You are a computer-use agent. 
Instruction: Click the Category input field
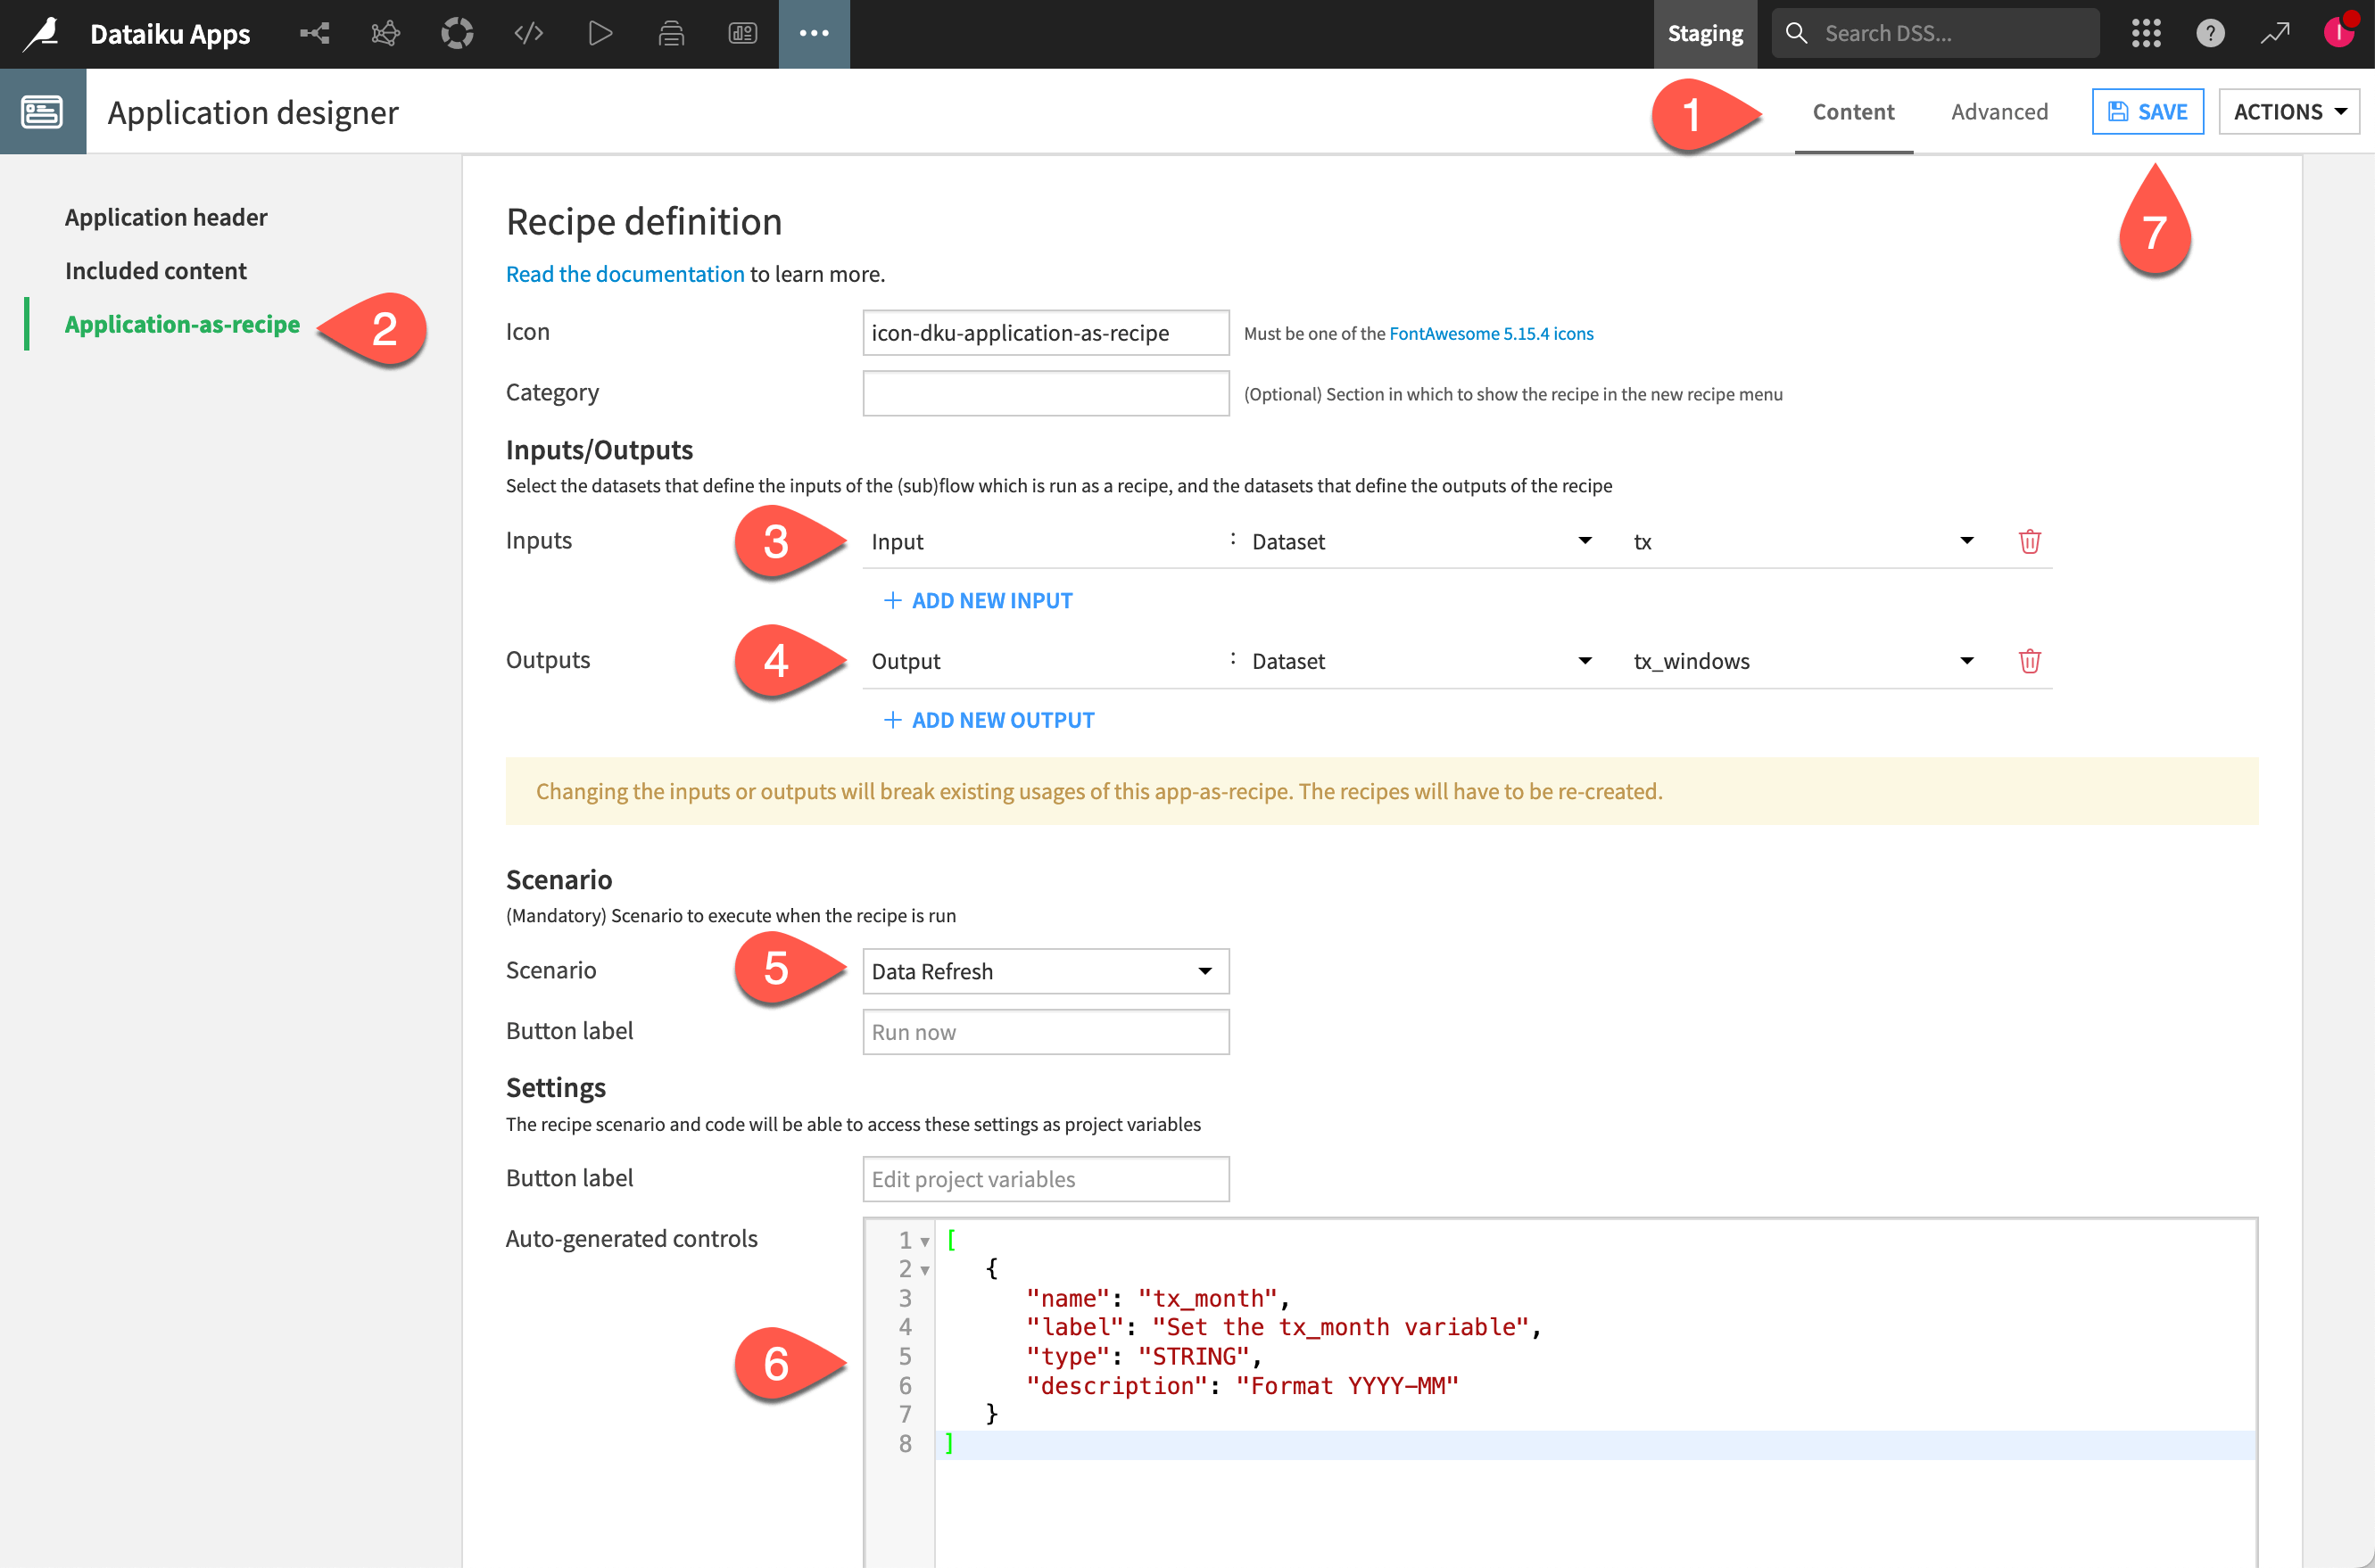[x=1045, y=392]
